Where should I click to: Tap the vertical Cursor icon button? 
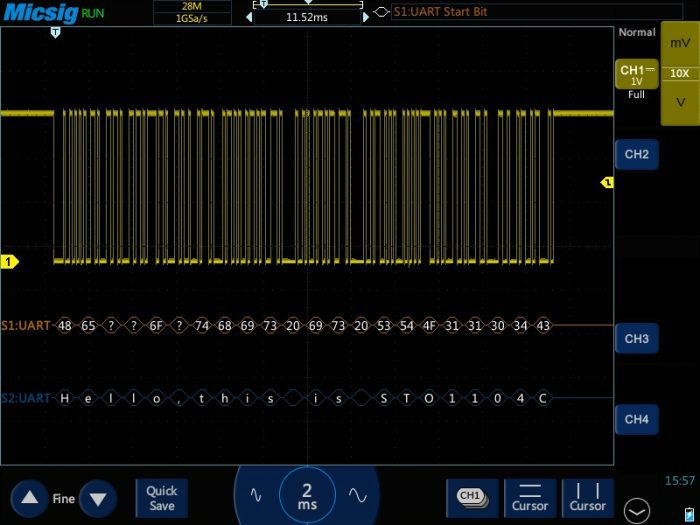587,496
